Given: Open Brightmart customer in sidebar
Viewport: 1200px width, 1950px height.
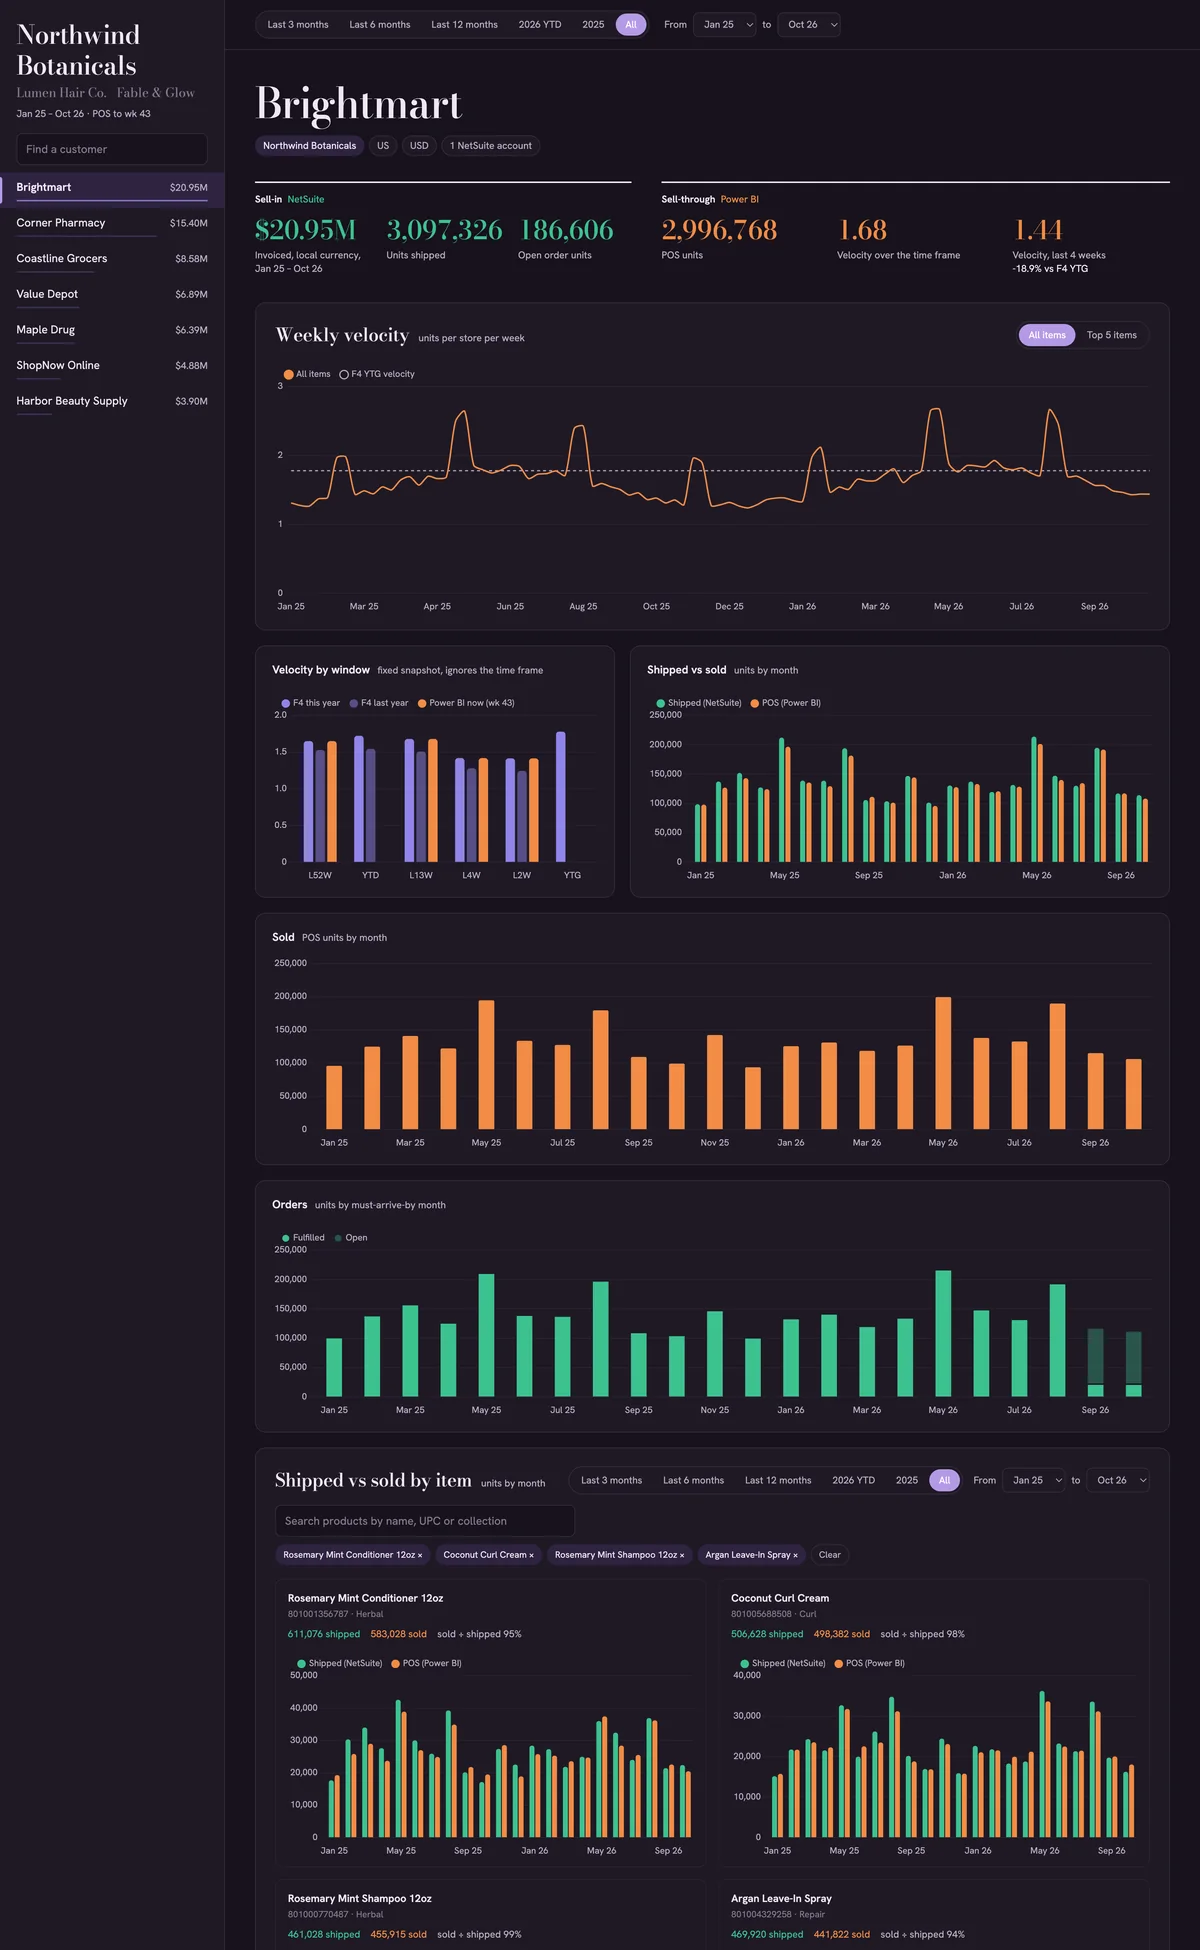Looking at the screenshot, I should [112, 188].
